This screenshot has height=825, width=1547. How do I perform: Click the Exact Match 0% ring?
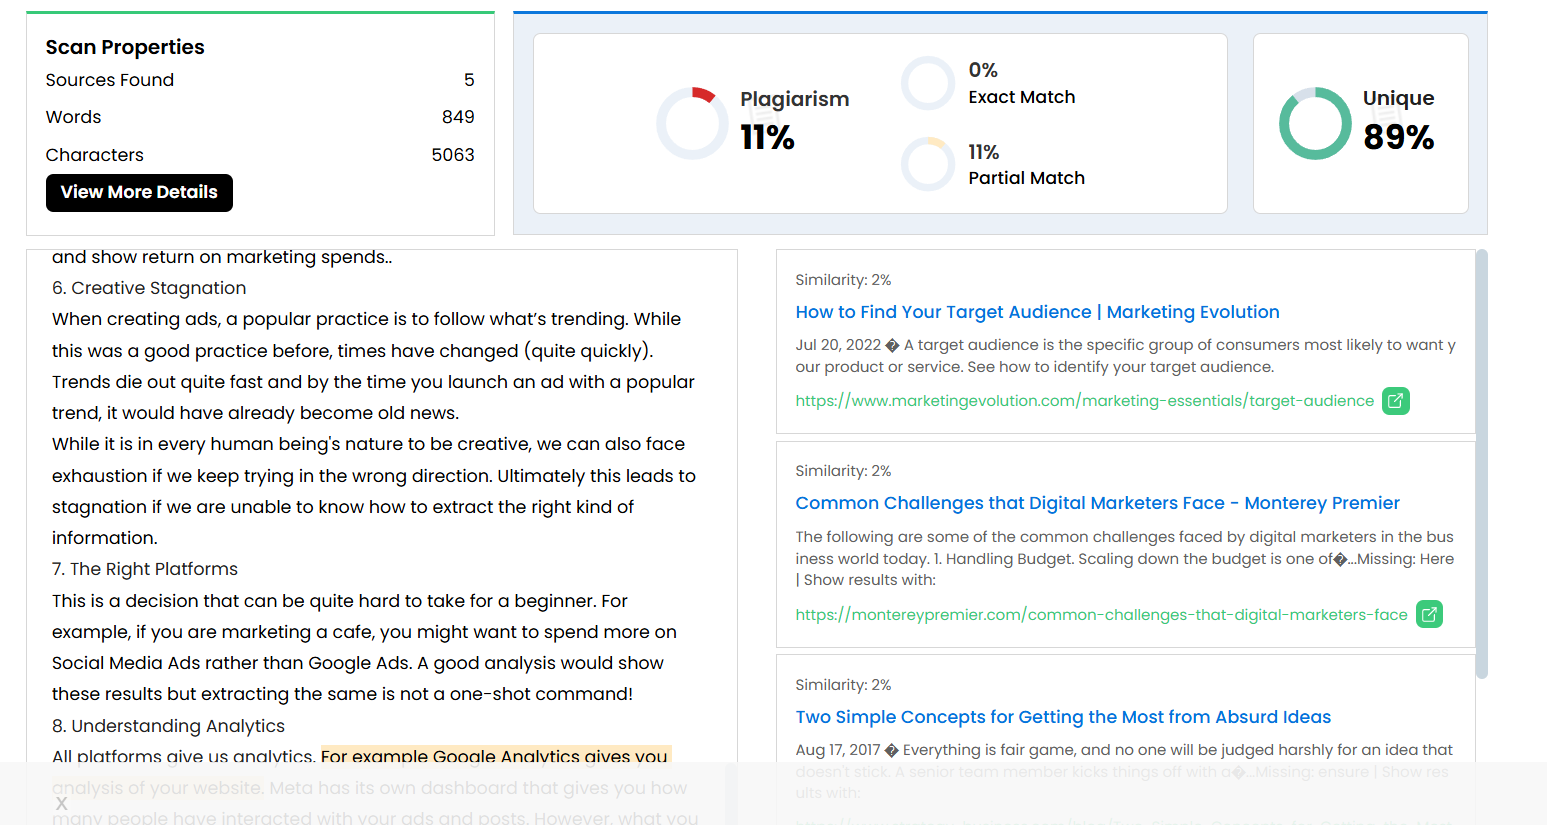(928, 83)
